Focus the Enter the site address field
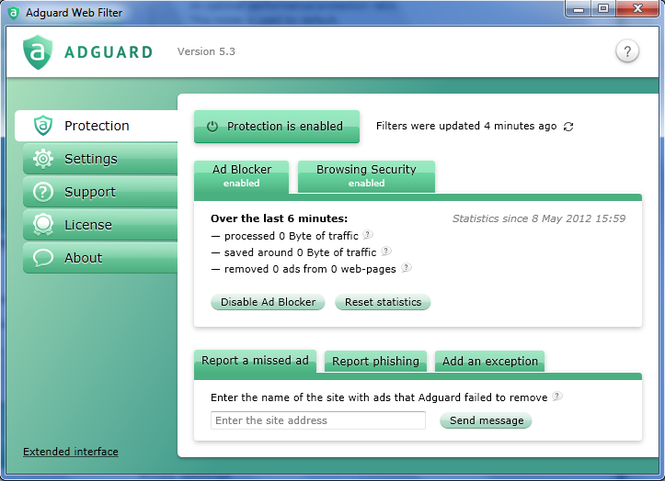This screenshot has width=665, height=481. 318,420
